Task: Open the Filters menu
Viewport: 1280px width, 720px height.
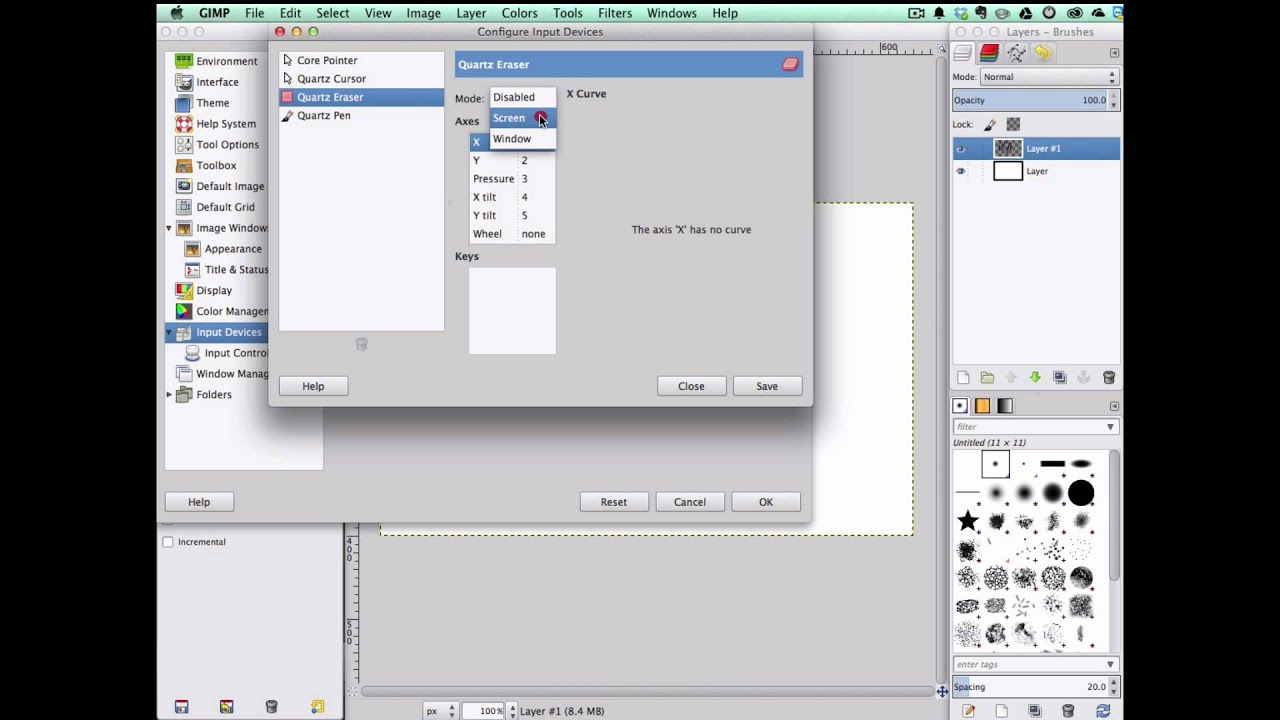Action: [614, 13]
